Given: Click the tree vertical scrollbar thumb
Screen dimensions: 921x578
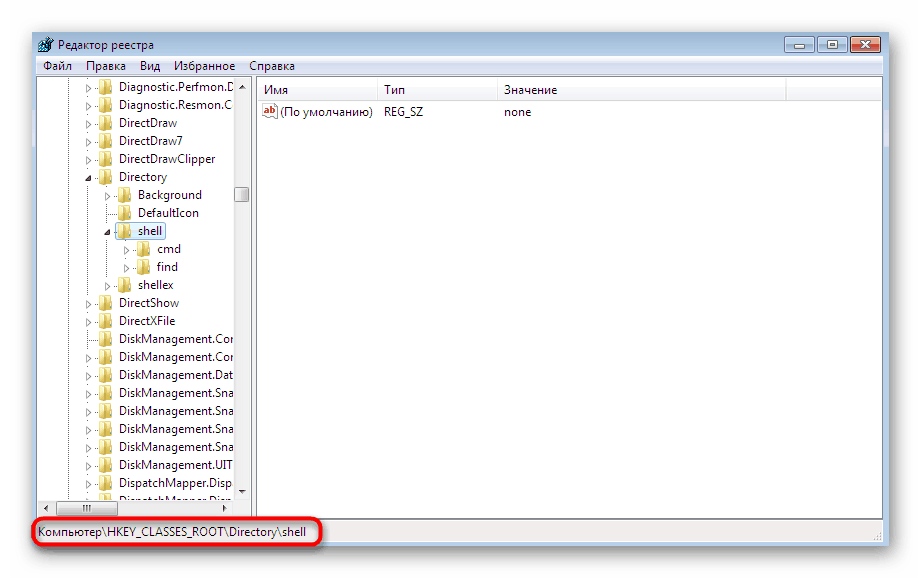Looking at the screenshot, I should click(242, 194).
